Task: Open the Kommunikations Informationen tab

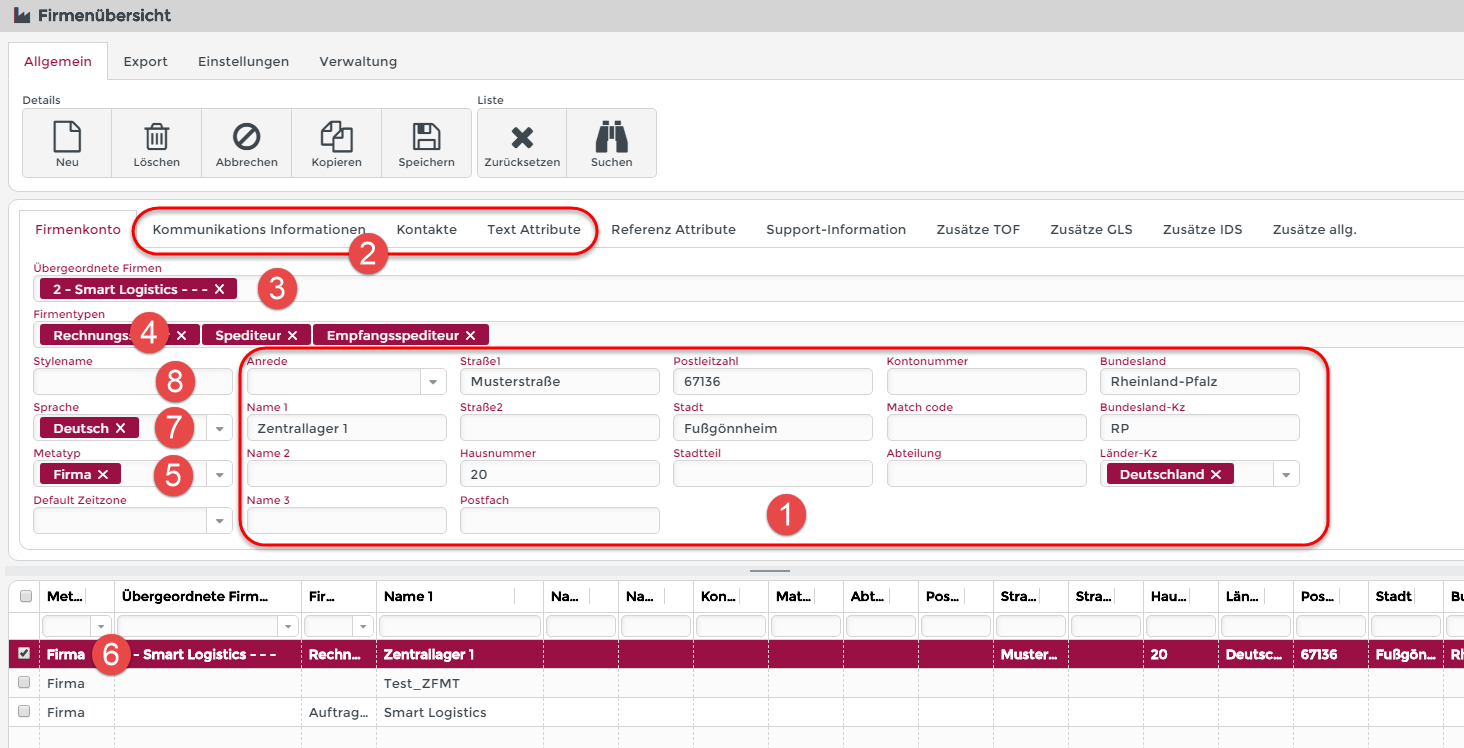Action: (259, 230)
